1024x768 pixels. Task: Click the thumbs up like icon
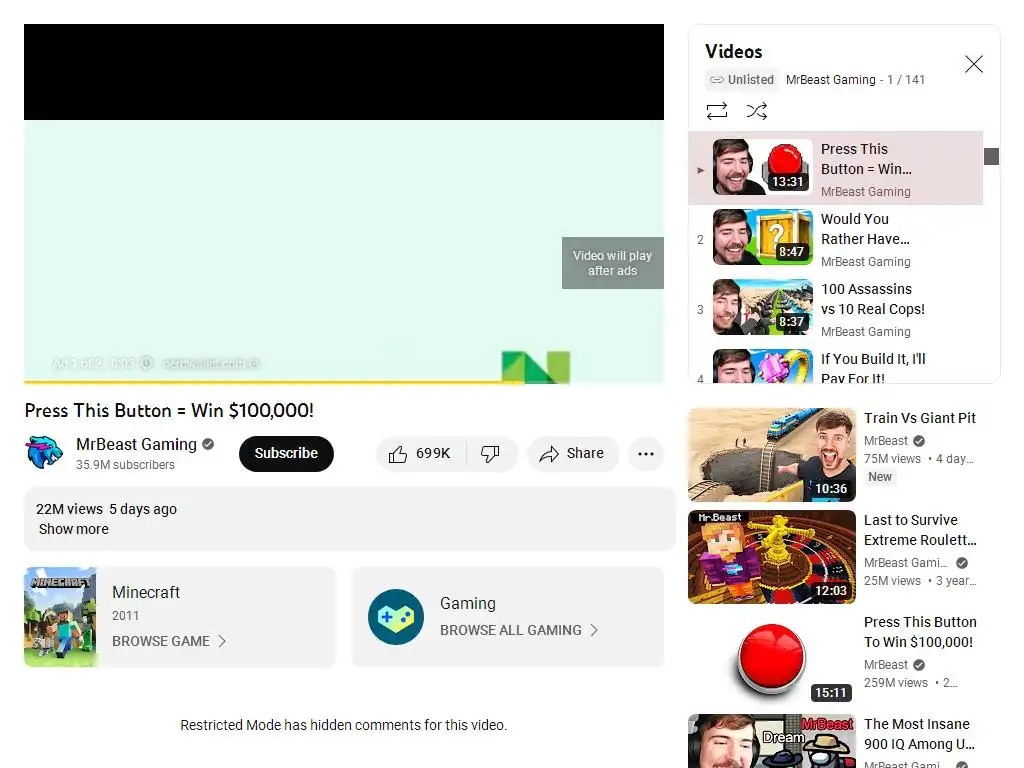pyautogui.click(x=398, y=454)
